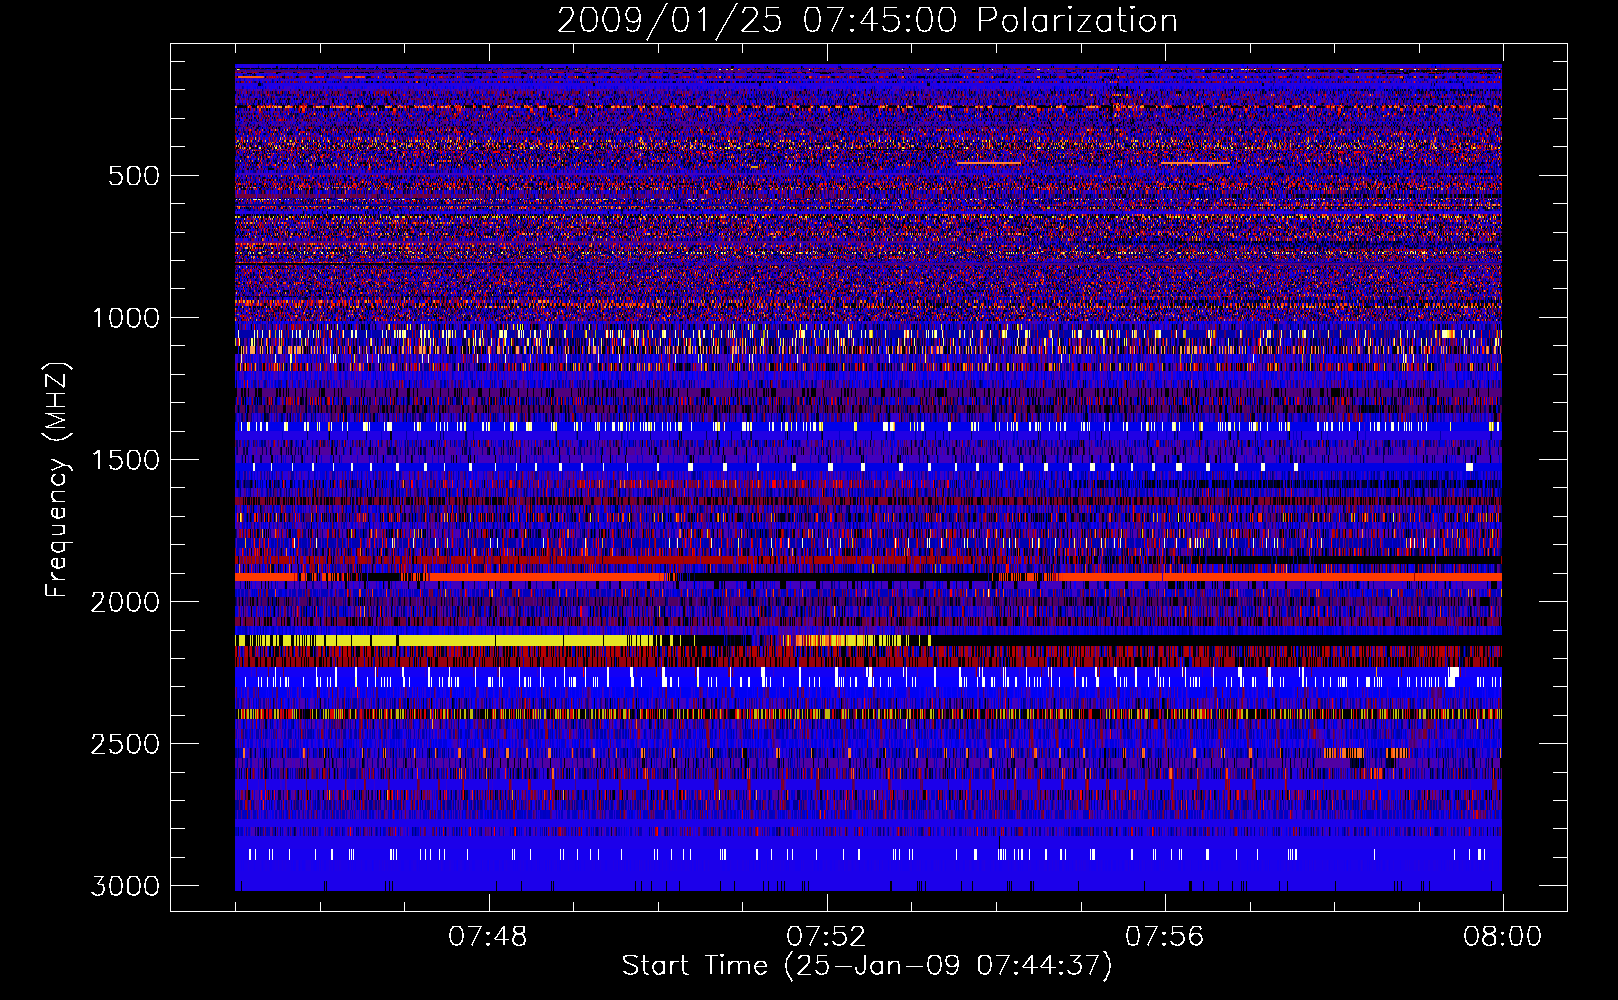Click the bright yellow band near 2150 MHz
The width and height of the screenshot is (1618, 1000).
tap(445, 640)
